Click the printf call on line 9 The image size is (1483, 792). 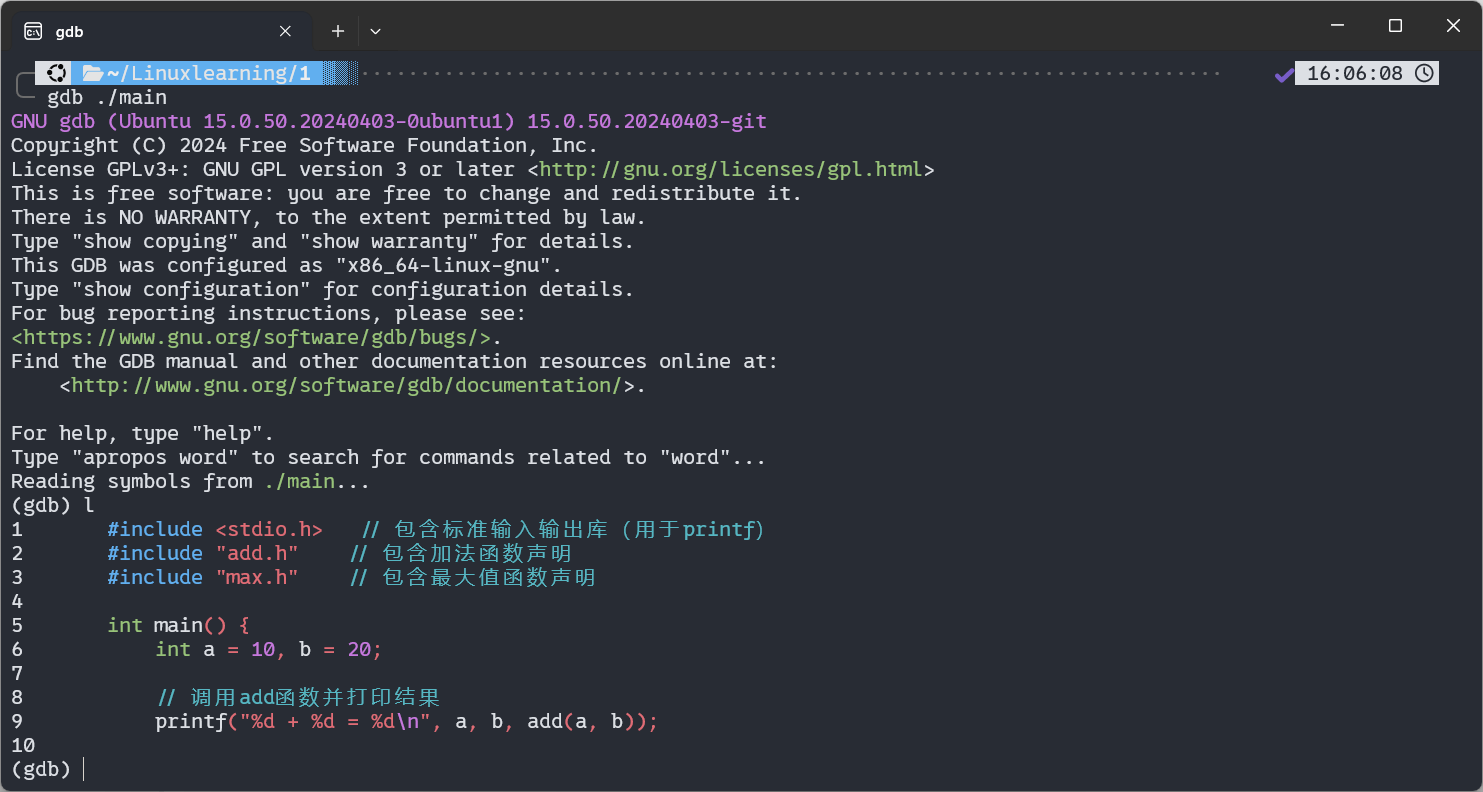191,721
